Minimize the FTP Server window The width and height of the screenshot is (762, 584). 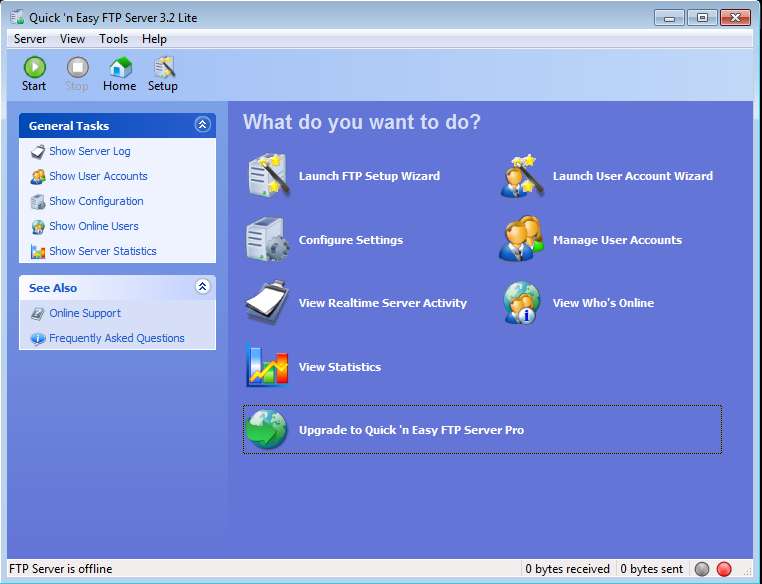pos(669,18)
